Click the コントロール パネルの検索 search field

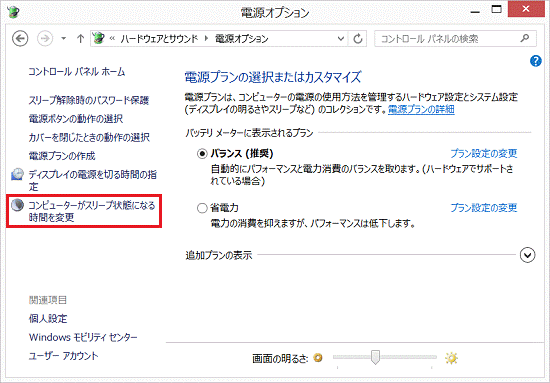point(455,38)
